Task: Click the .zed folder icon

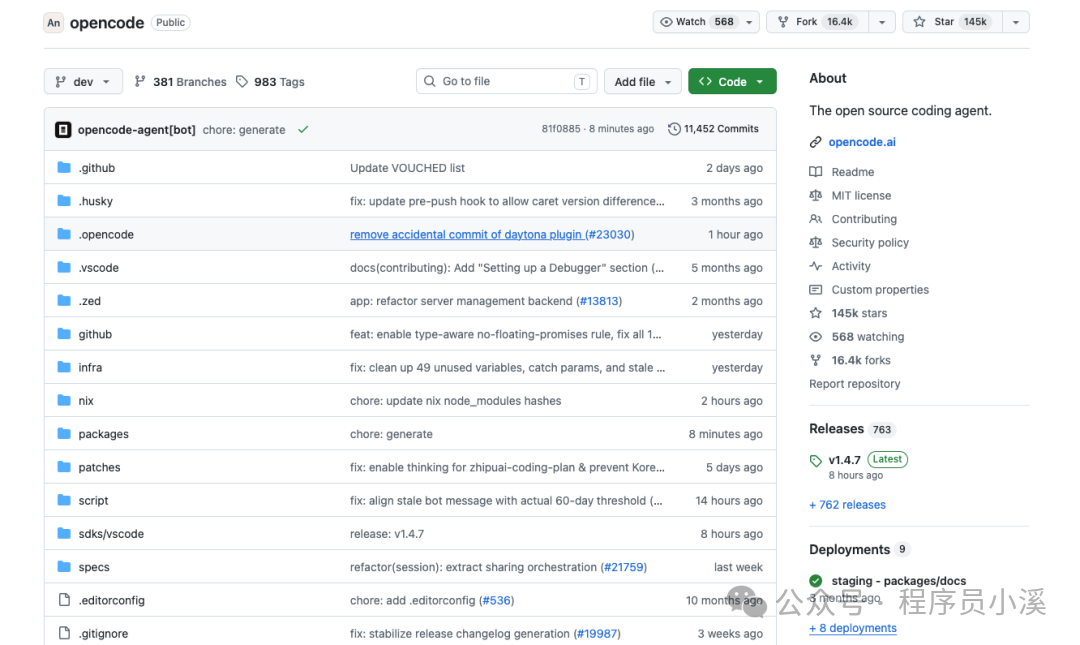Action: (x=64, y=300)
